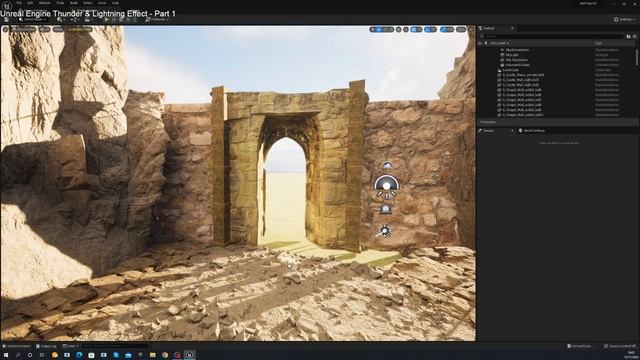
Task: Switch to the Details tab
Action: click(x=489, y=131)
